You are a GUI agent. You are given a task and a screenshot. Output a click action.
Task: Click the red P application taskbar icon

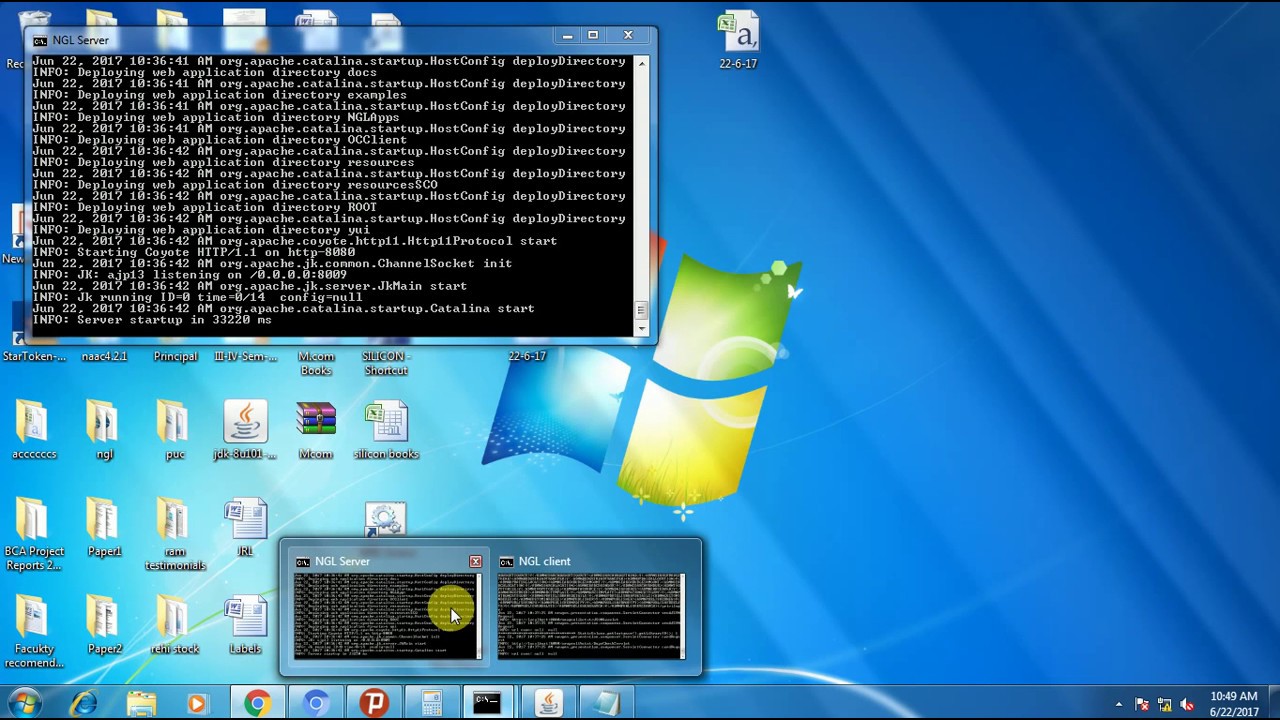(374, 704)
